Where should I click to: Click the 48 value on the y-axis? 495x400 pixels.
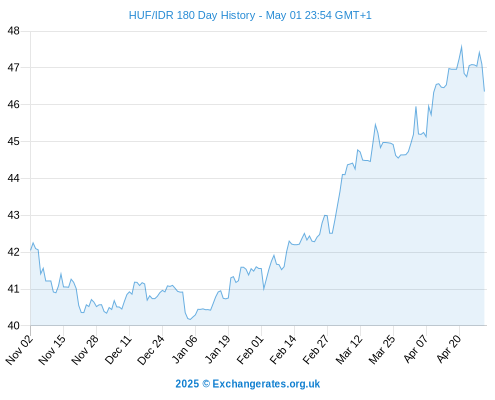[14, 31]
